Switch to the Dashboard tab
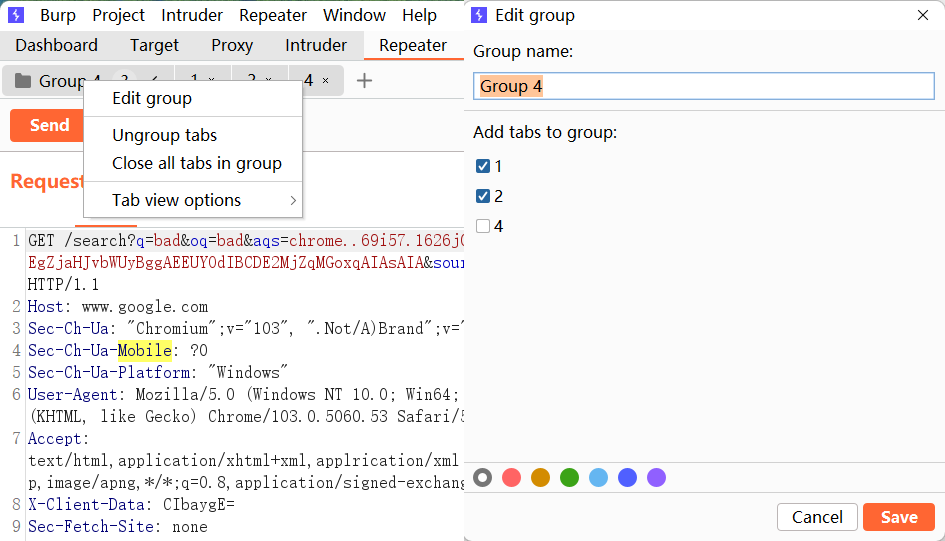 (x=57, y=45)
